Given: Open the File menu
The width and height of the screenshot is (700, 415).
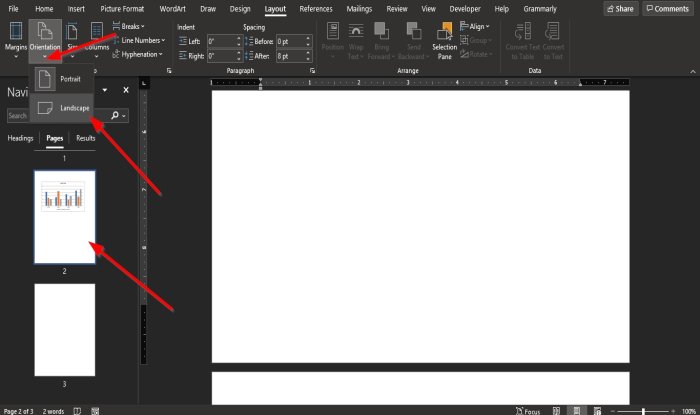Looking at the screenshot, I should (x=13, y=8).
